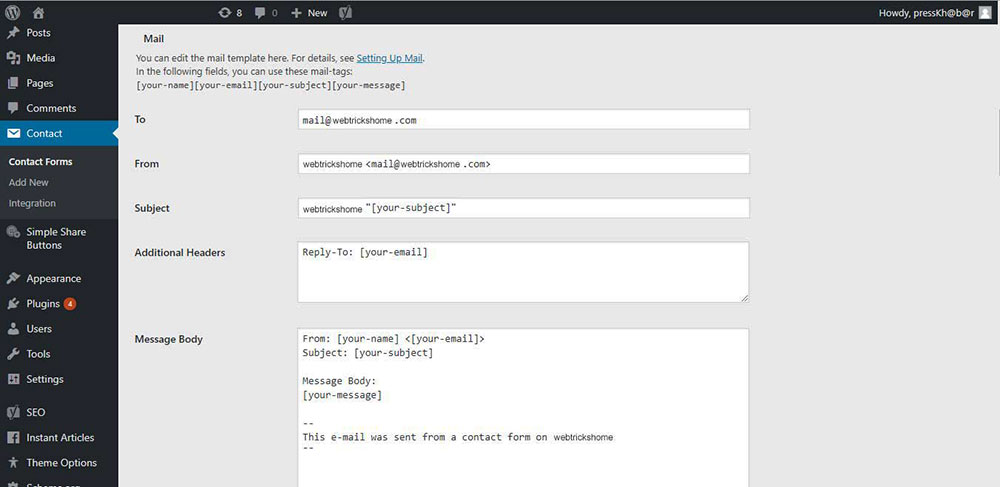1000x487 pixels.
Task: Click the WordPress logo icon
Action: [x=12, y=12]
